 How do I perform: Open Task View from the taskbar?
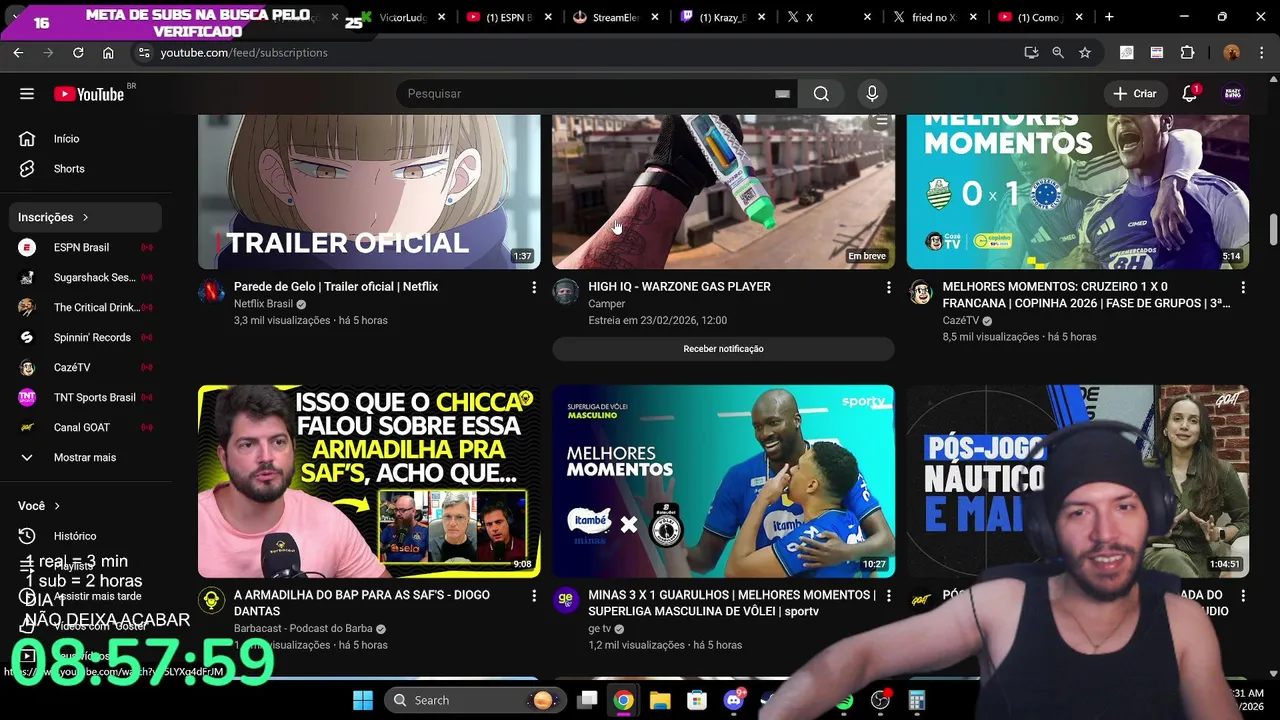click(587, 700)
